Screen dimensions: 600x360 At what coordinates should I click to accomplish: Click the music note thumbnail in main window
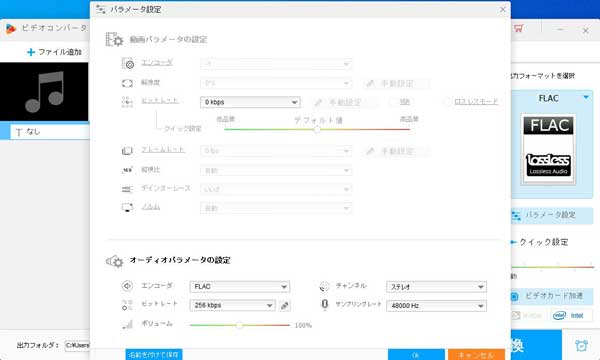(x=44, y=92)
